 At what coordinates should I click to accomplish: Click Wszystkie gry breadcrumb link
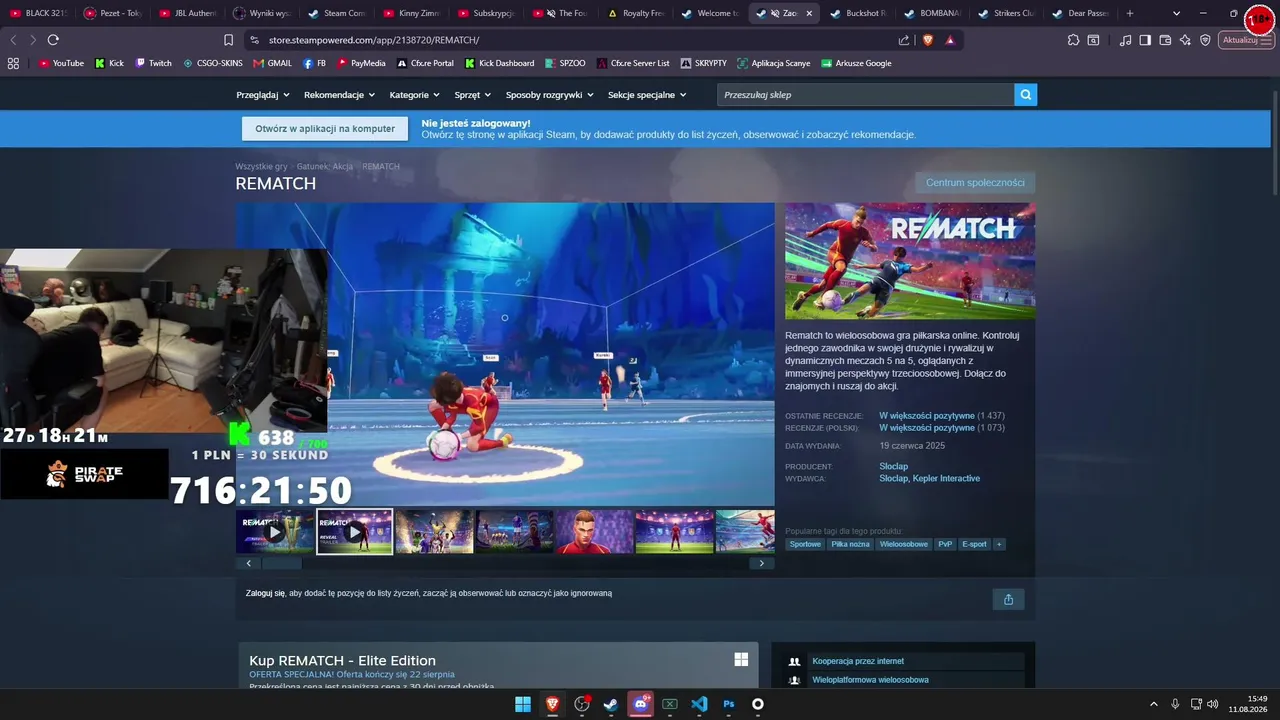click(x=261, y=166)
